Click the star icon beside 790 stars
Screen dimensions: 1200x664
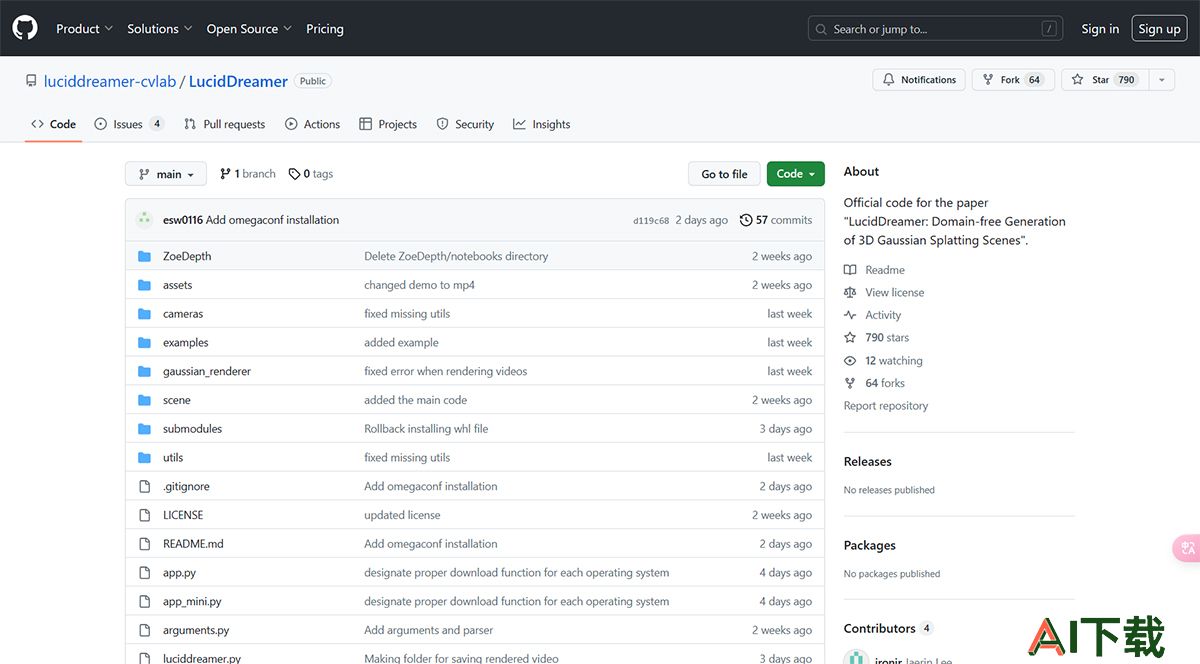850,338
